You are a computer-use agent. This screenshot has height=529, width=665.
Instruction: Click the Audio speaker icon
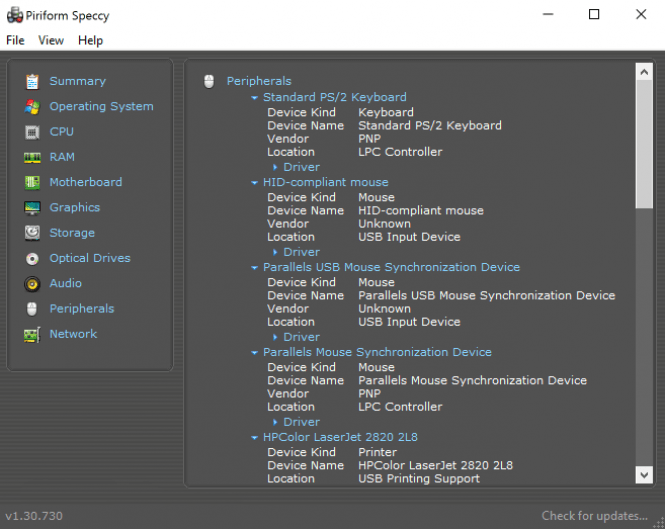click(32, 284)
